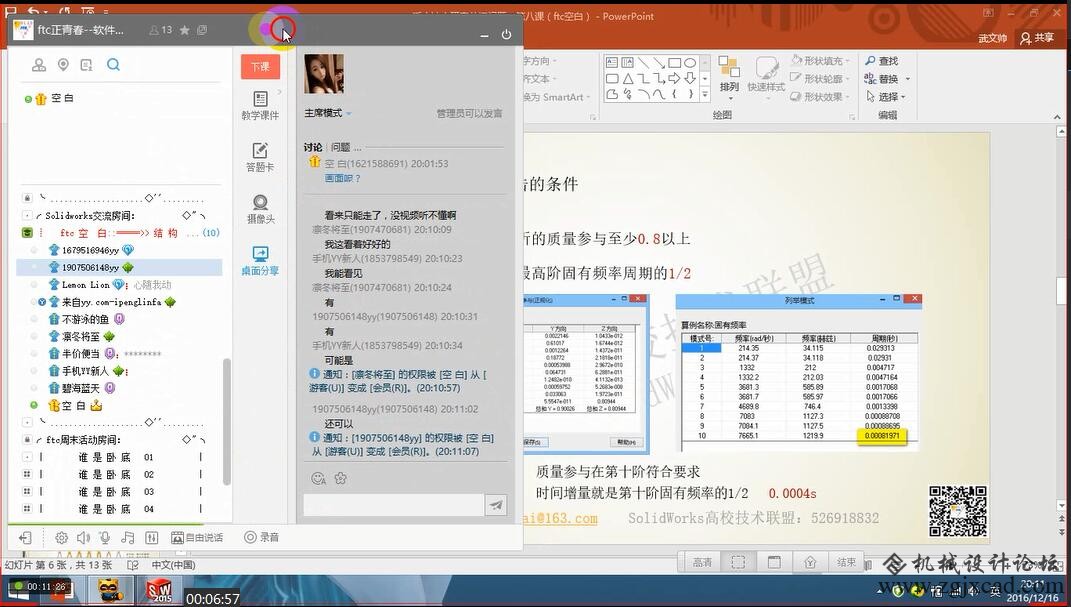Screen dimensions: 1071x607
Task: Open YY settings gear icon
Action: (x=61, y=538)
